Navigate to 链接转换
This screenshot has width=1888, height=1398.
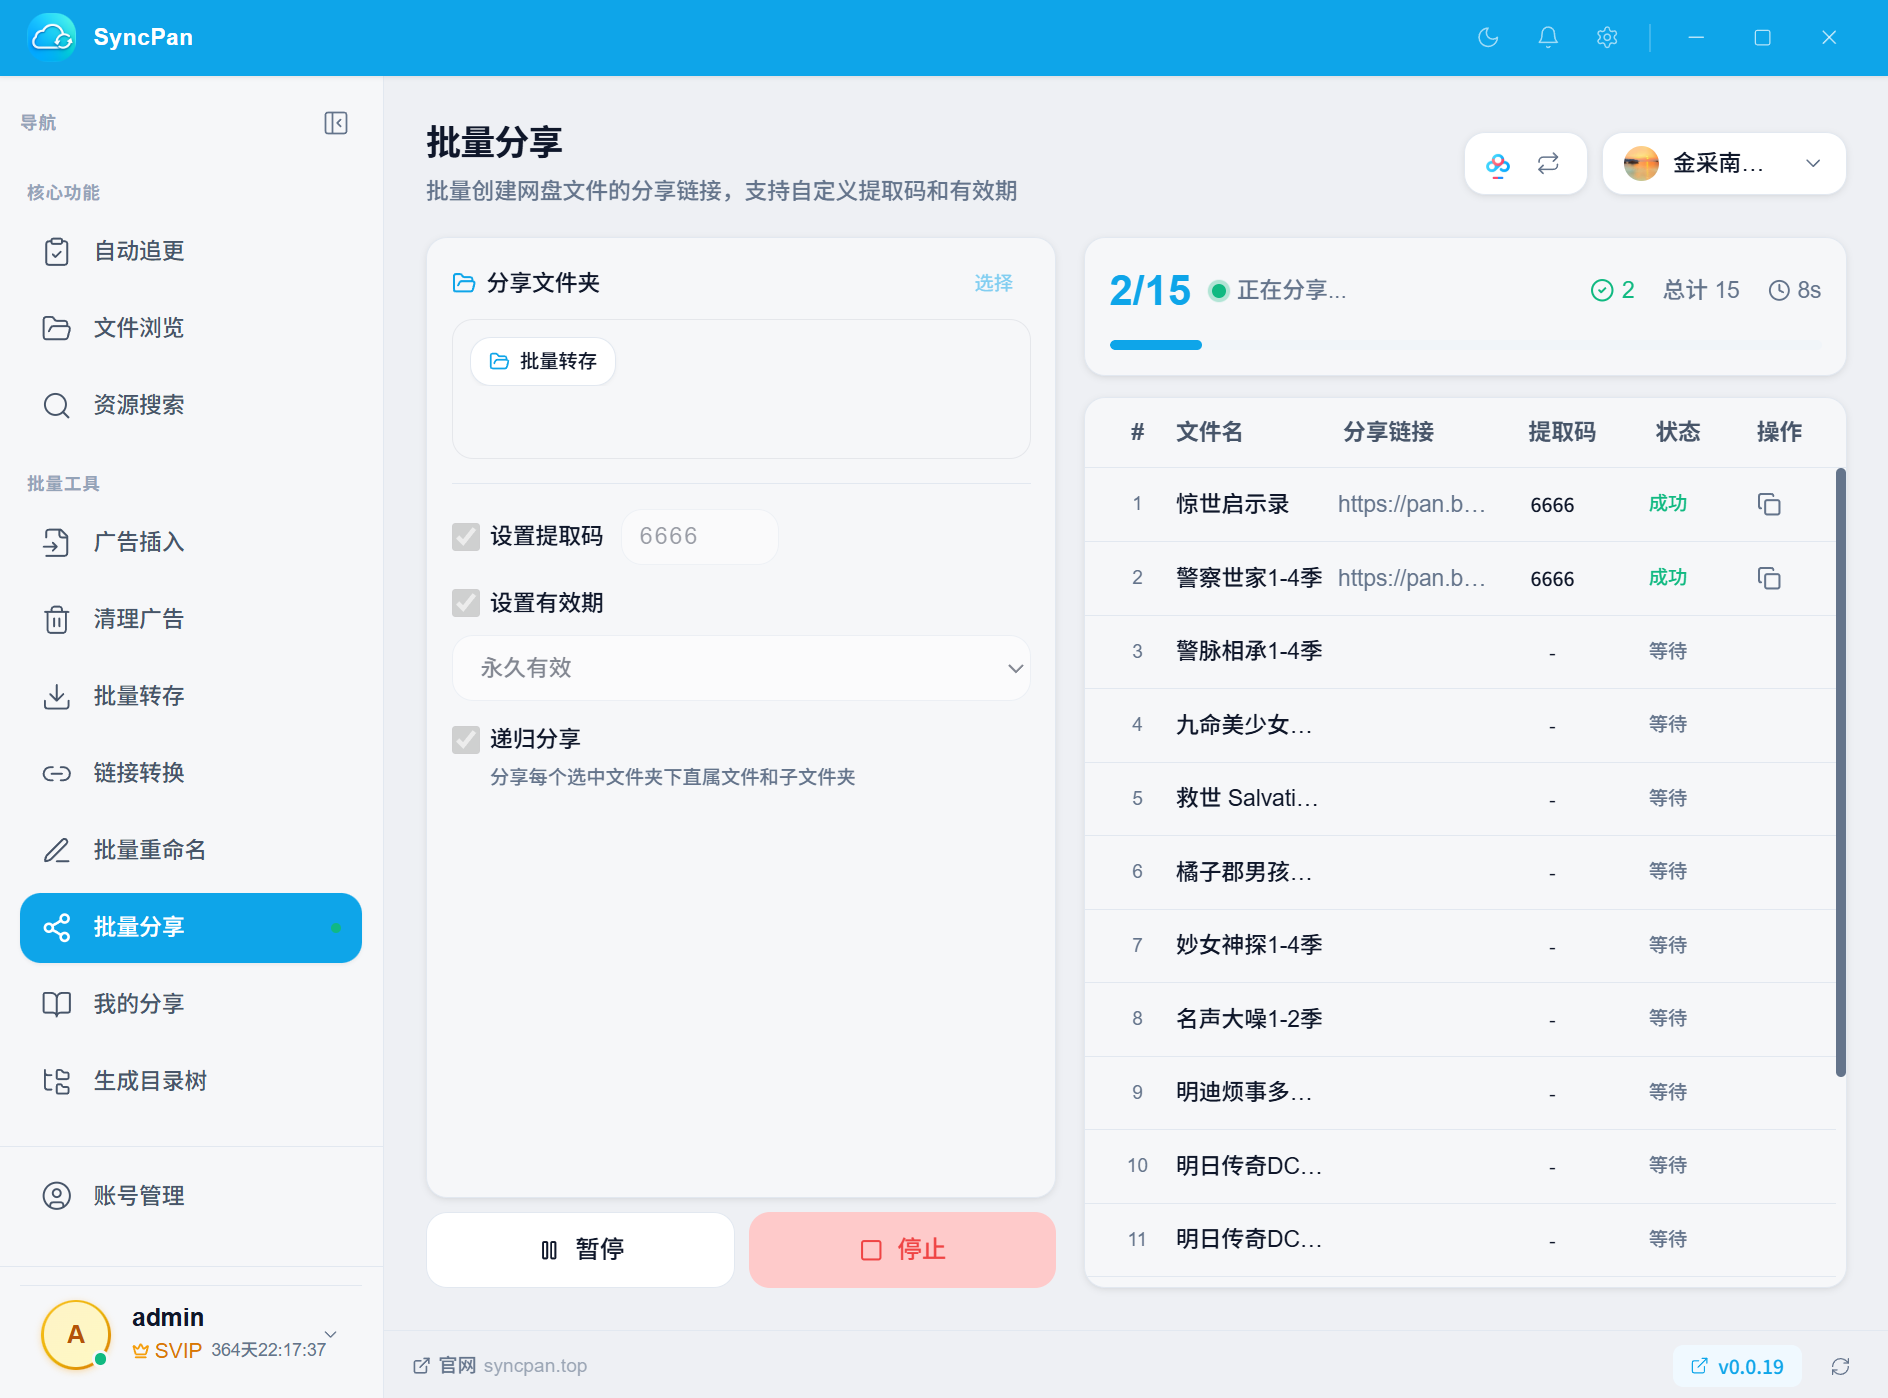[x=191, y=773]
